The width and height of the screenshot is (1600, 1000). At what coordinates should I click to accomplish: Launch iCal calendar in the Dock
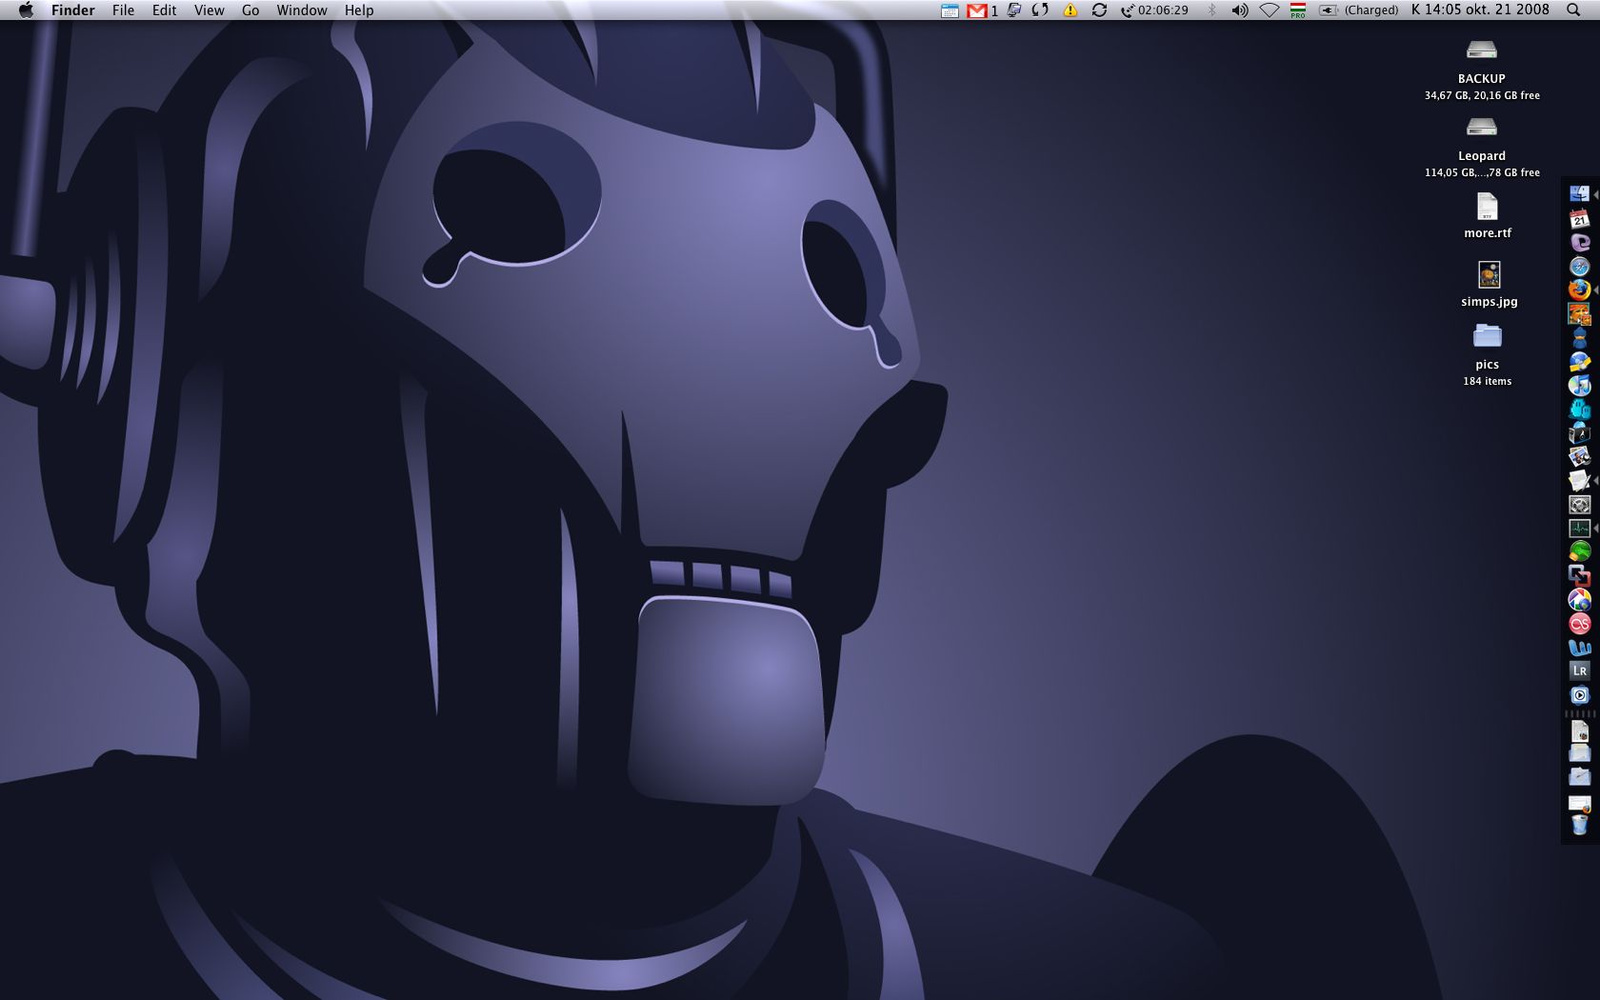1580,218
